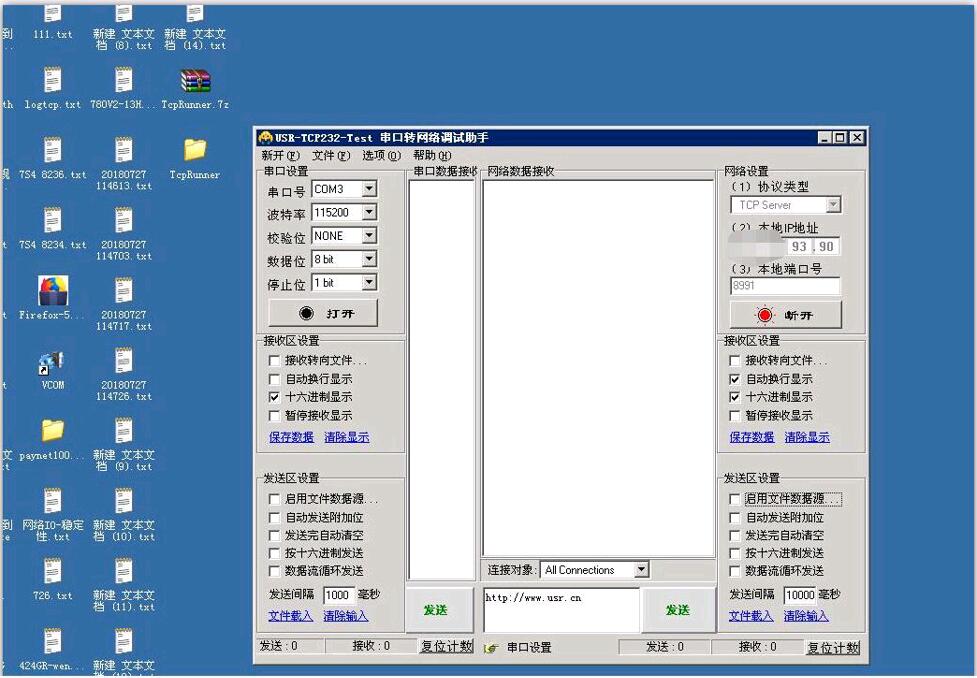This screenshot has height=678, width=977.
Task: Launch the VCOM shortcut icon
Action: tap(52, 361)
